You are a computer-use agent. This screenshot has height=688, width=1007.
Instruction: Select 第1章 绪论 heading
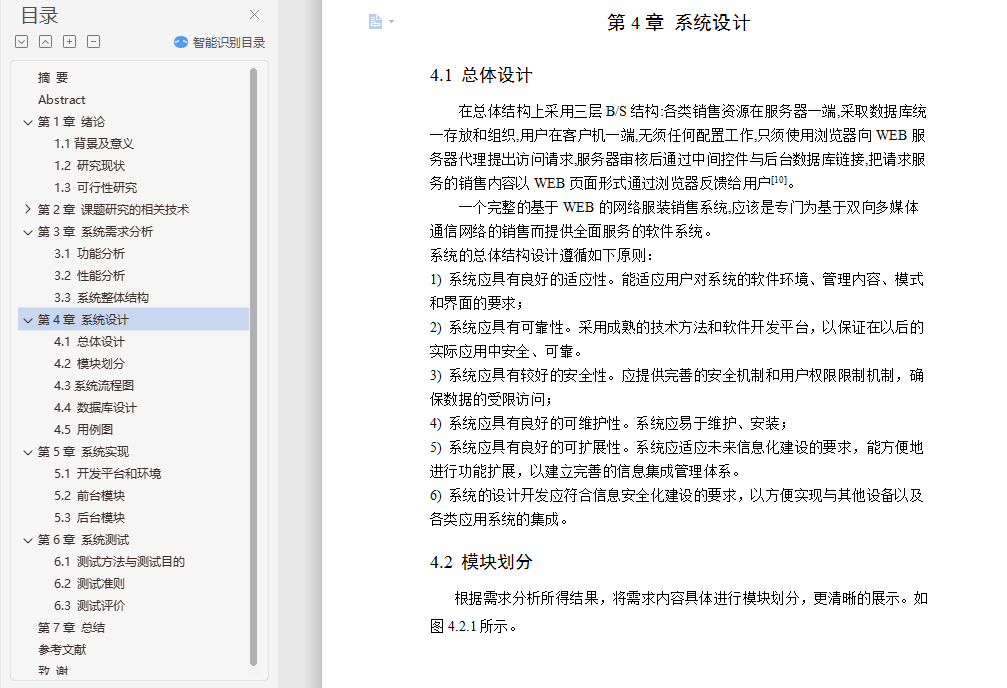(x=71, y=121)
